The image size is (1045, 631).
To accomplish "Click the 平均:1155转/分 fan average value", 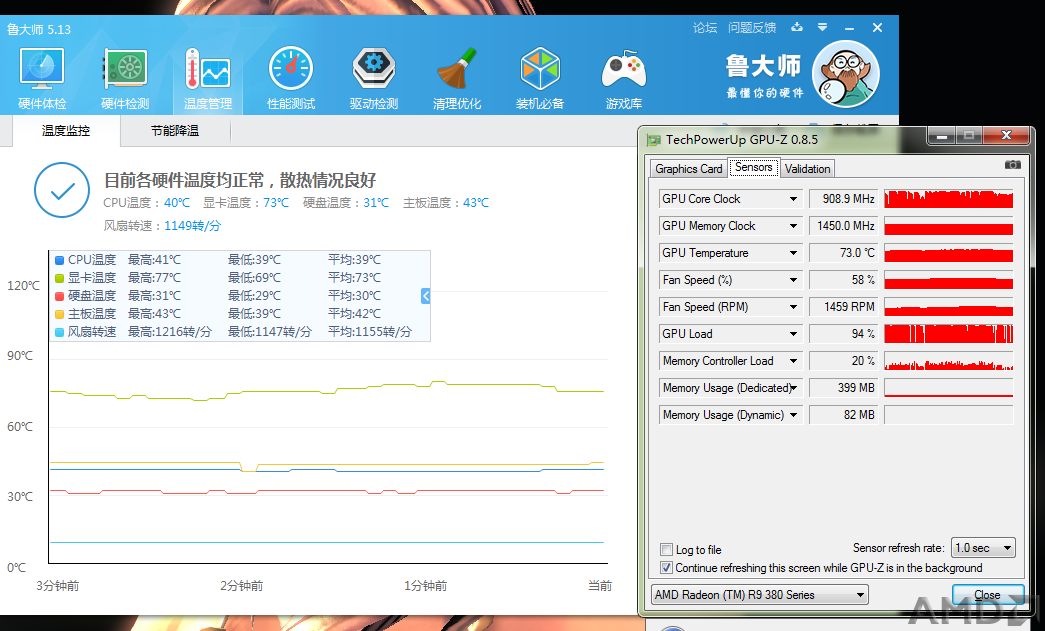I will click(370, 332).
